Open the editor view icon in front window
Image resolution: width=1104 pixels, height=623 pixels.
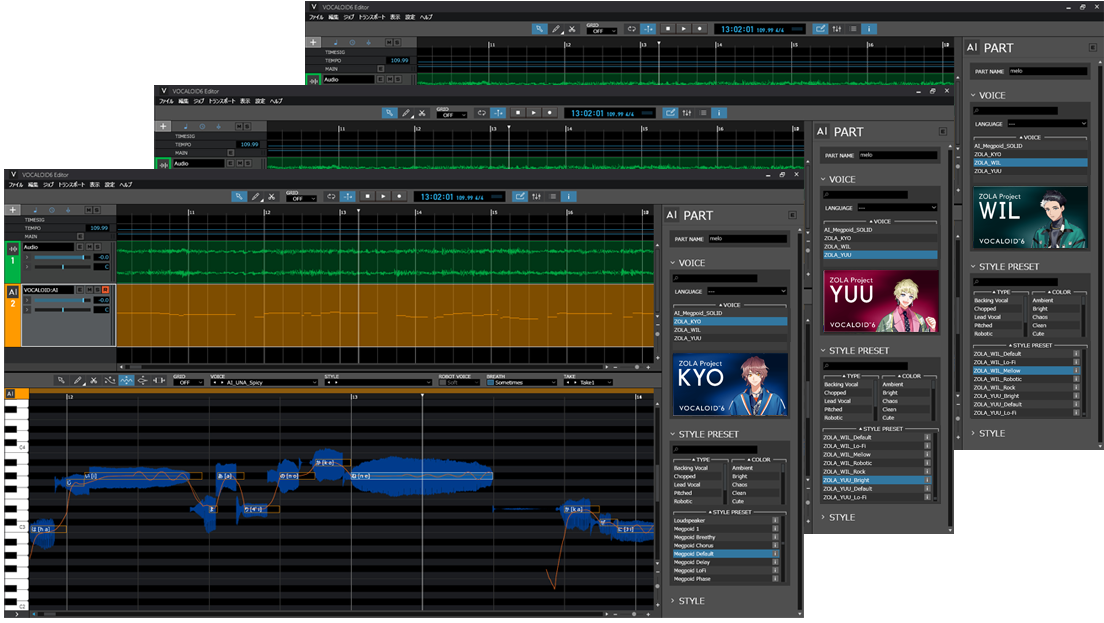click(520, 196)
